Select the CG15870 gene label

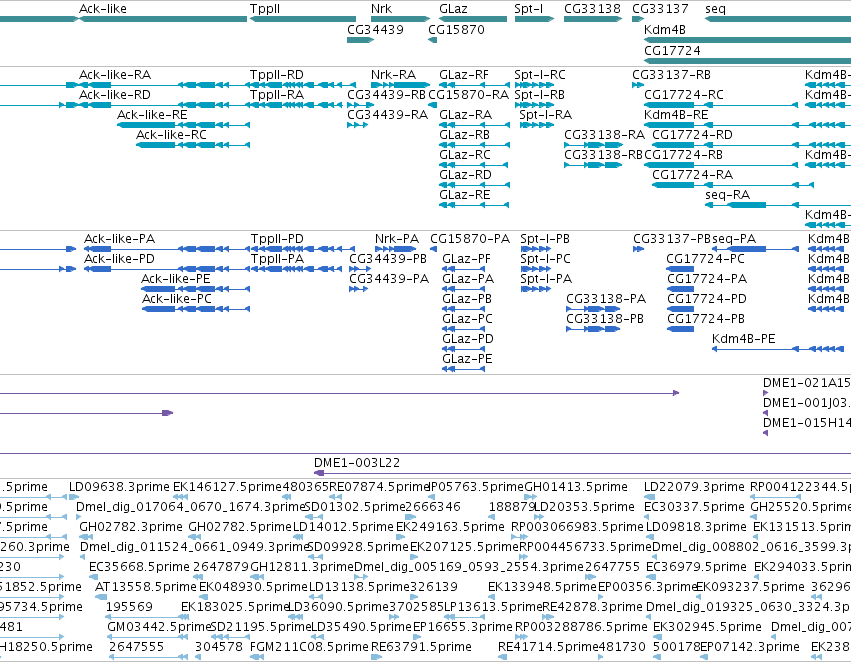(x=456, y=29)
